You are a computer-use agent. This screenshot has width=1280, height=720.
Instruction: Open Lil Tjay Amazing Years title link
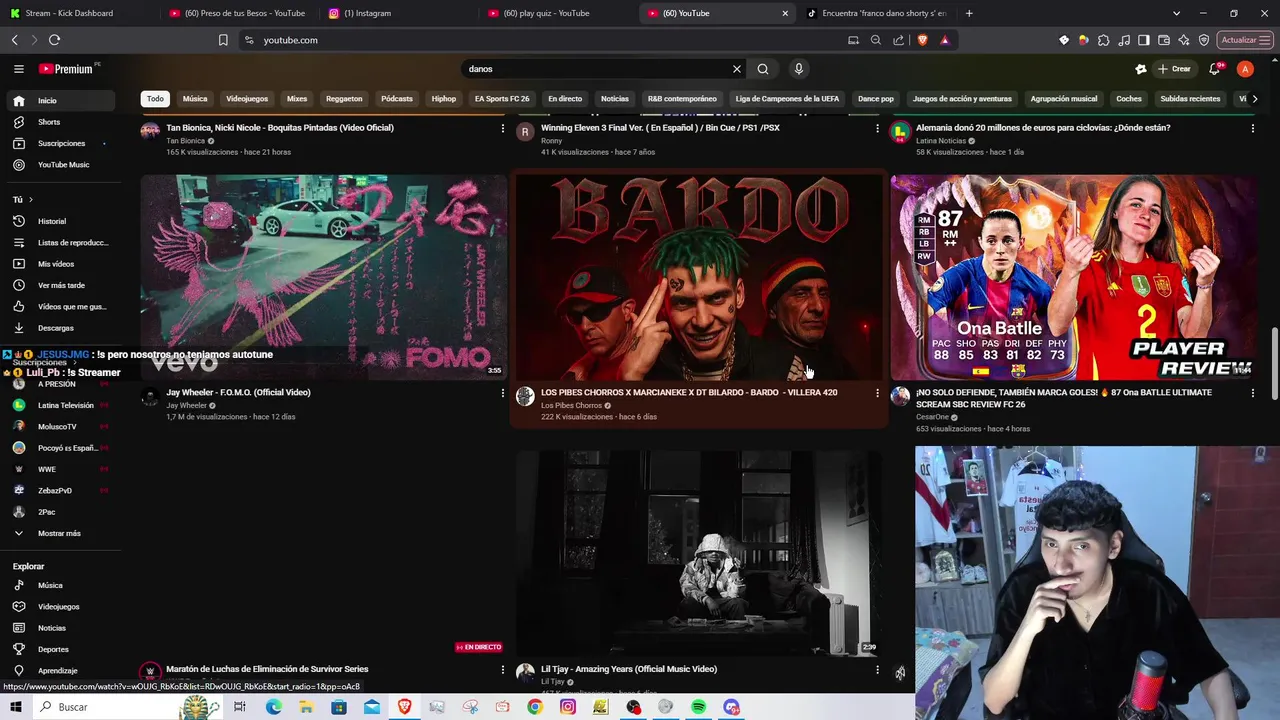tap(629, 669)
